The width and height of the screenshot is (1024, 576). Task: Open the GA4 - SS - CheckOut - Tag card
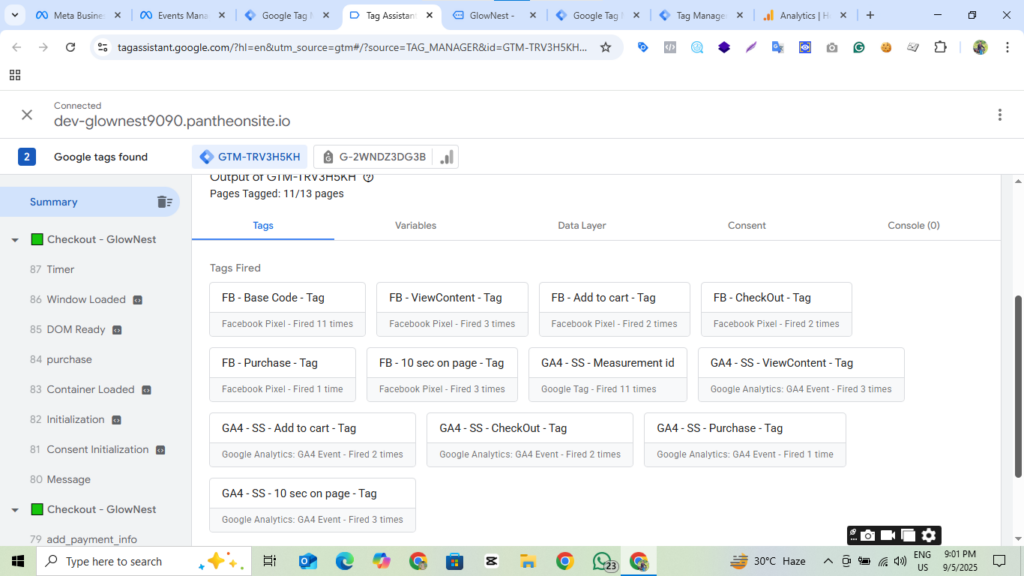click(x=530, y=440)
